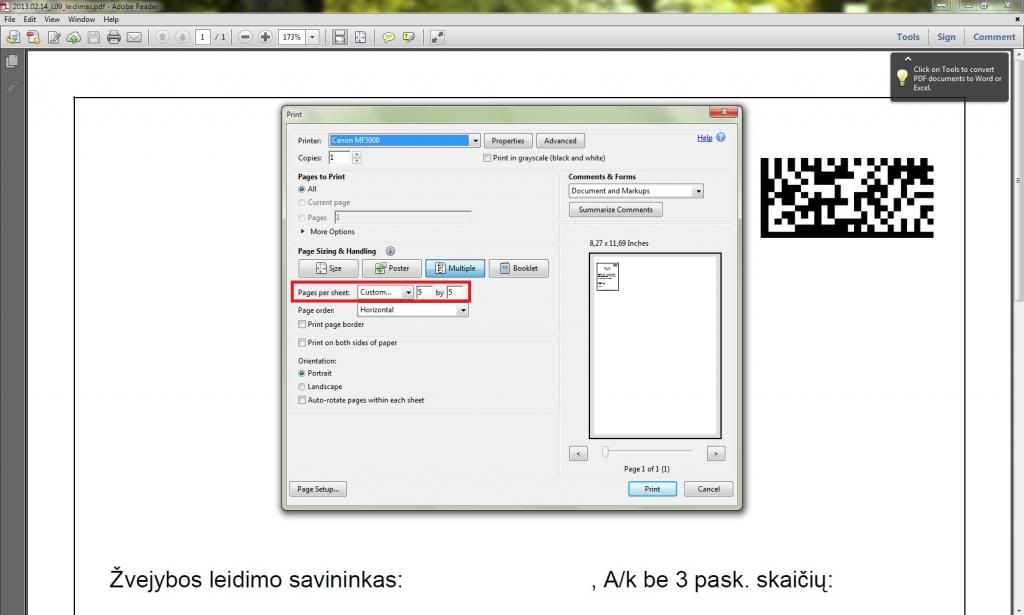Open the Printer dropdown list
Viewport: 1024px width, 615px height.
[475, 140]
